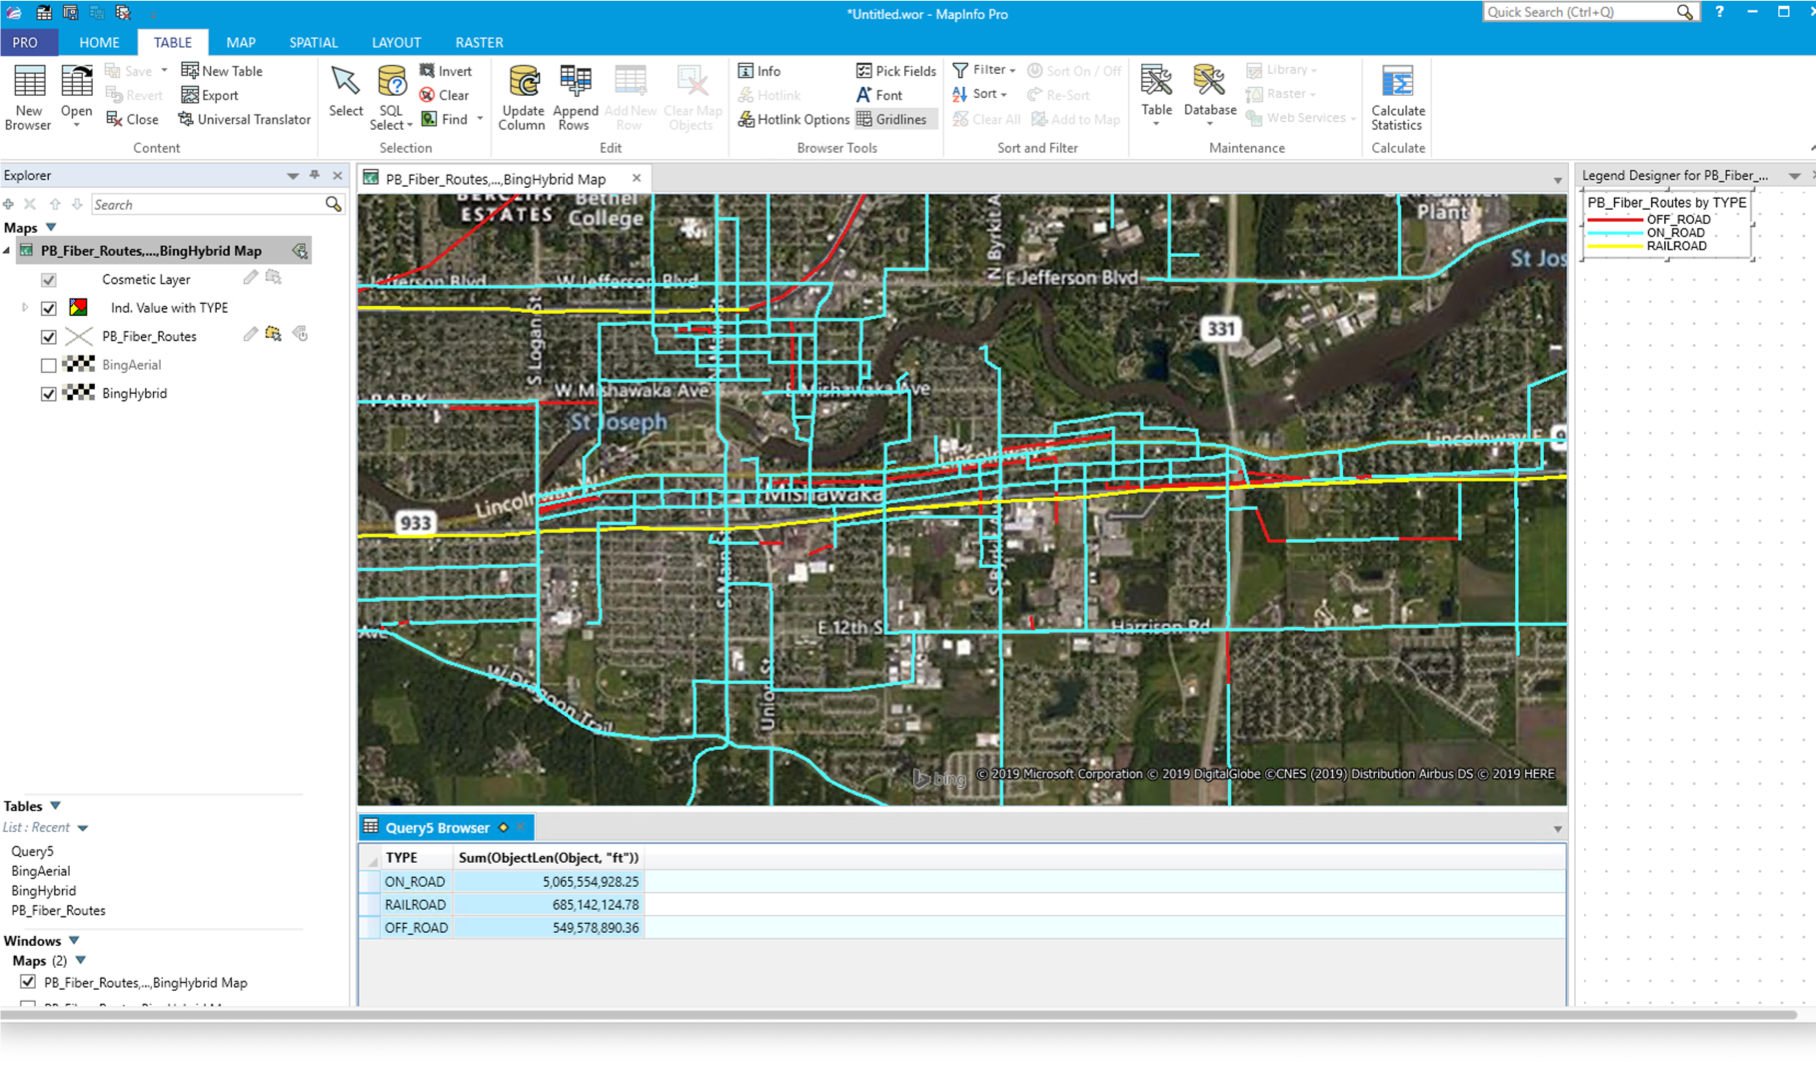Image resolution: width=1816 pixels, height=1068 pixels.
Task: Toggle PB_Fiber_Routes map window checkbox
Action: pyautogui.click(x=28, y=982)
